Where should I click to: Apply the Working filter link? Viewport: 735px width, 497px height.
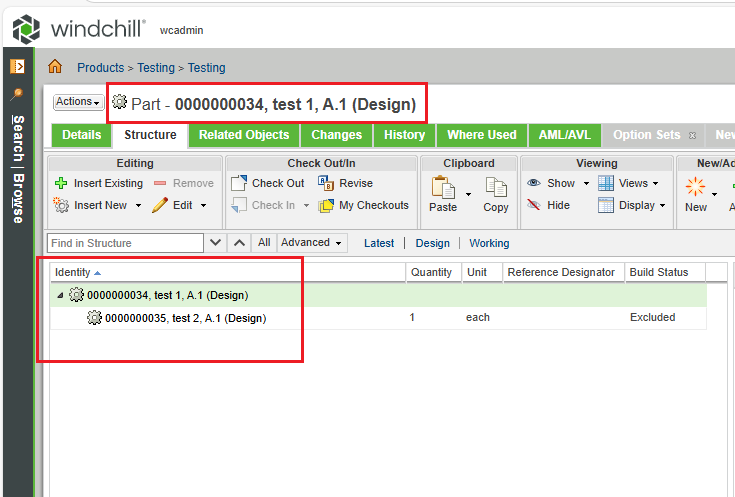(489, 243)
